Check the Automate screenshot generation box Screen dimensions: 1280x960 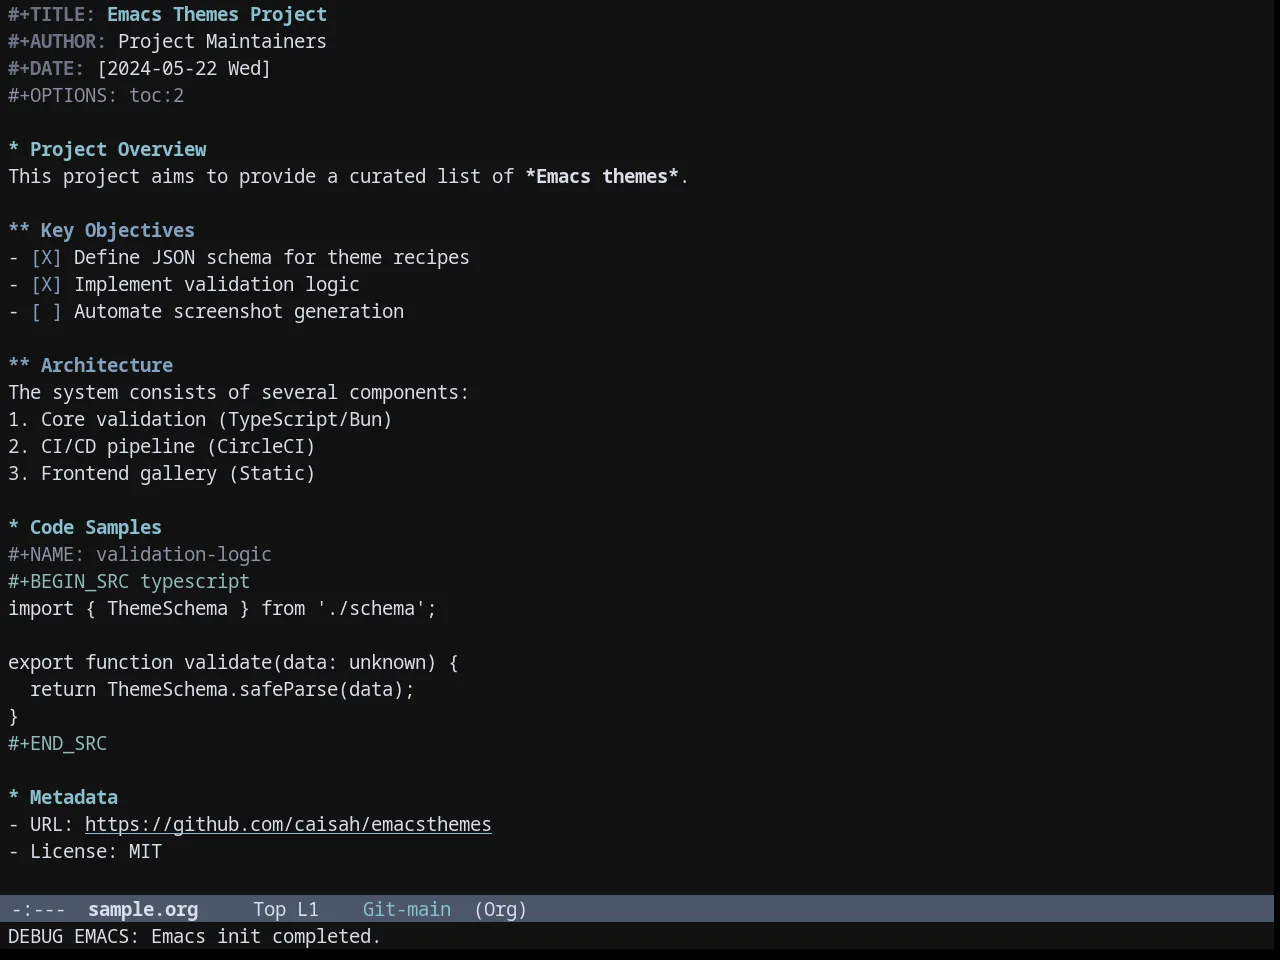click(46, 311)
